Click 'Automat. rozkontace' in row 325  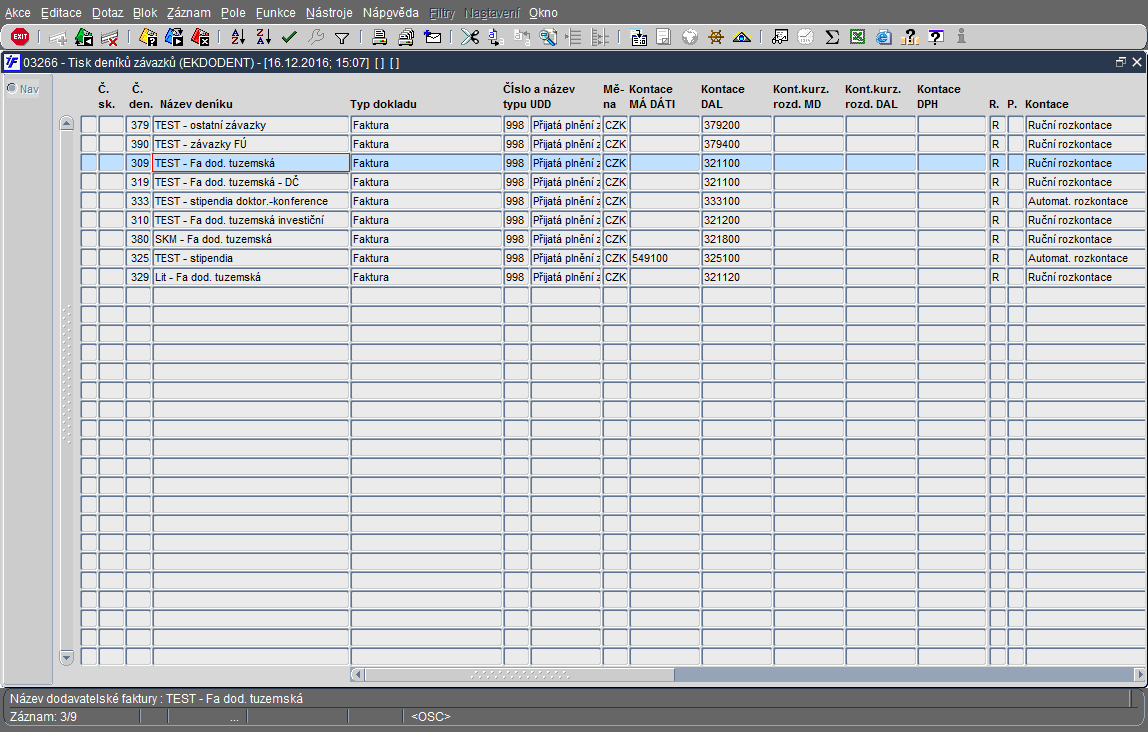click(1086, 258)
